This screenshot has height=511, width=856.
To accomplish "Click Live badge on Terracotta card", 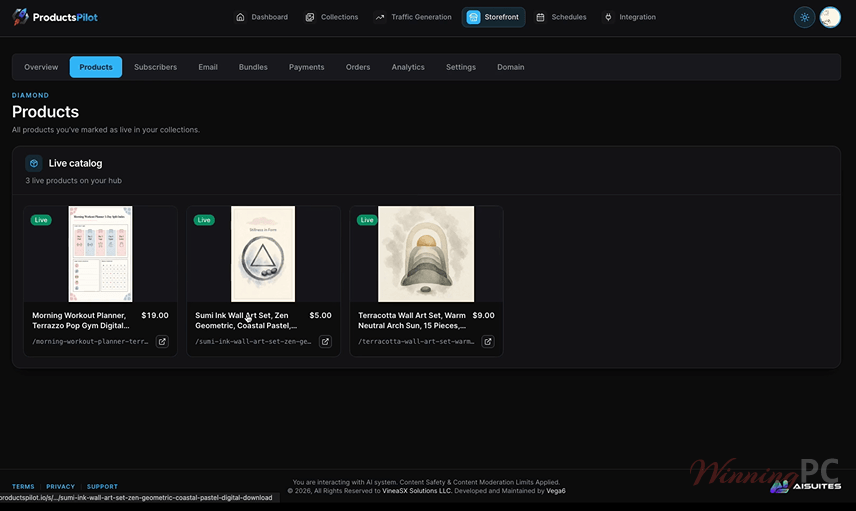I will coord(367,220).
